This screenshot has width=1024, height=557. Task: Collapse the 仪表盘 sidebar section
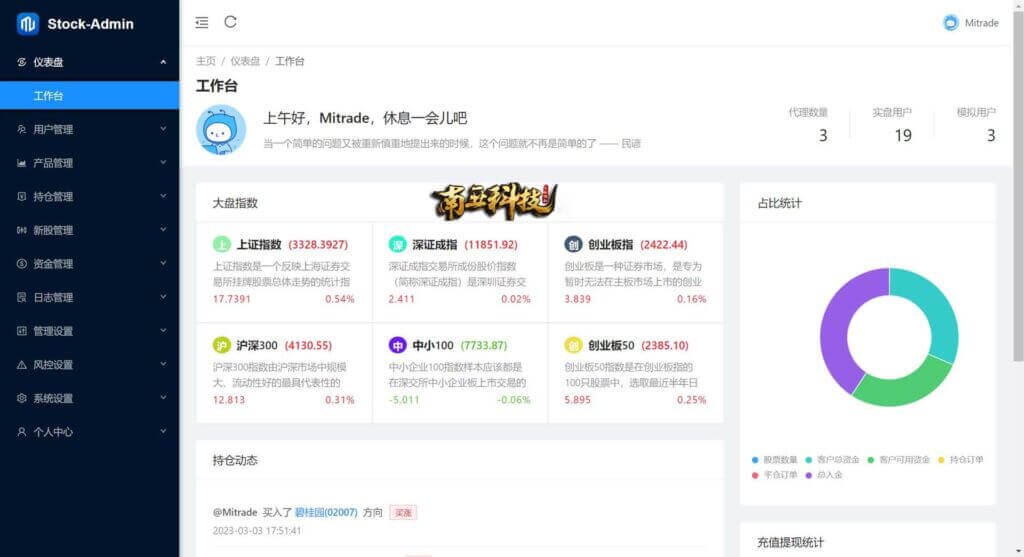pyautogui.click(x=89, y=62)
